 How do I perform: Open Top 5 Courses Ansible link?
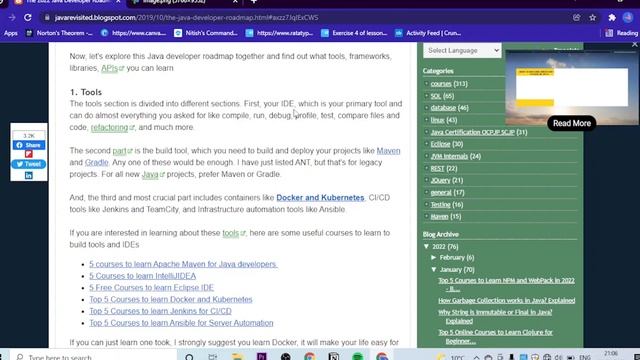pos(181,323)
